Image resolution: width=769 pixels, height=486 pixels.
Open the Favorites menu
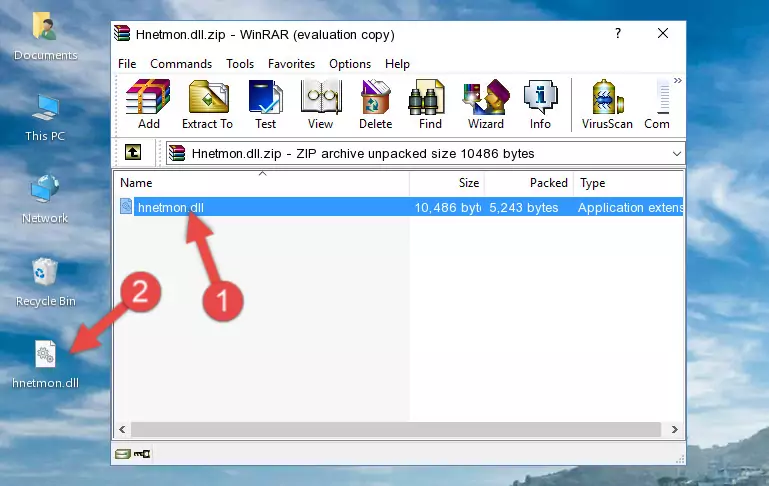pyautogui.click(x=291, y=64)
